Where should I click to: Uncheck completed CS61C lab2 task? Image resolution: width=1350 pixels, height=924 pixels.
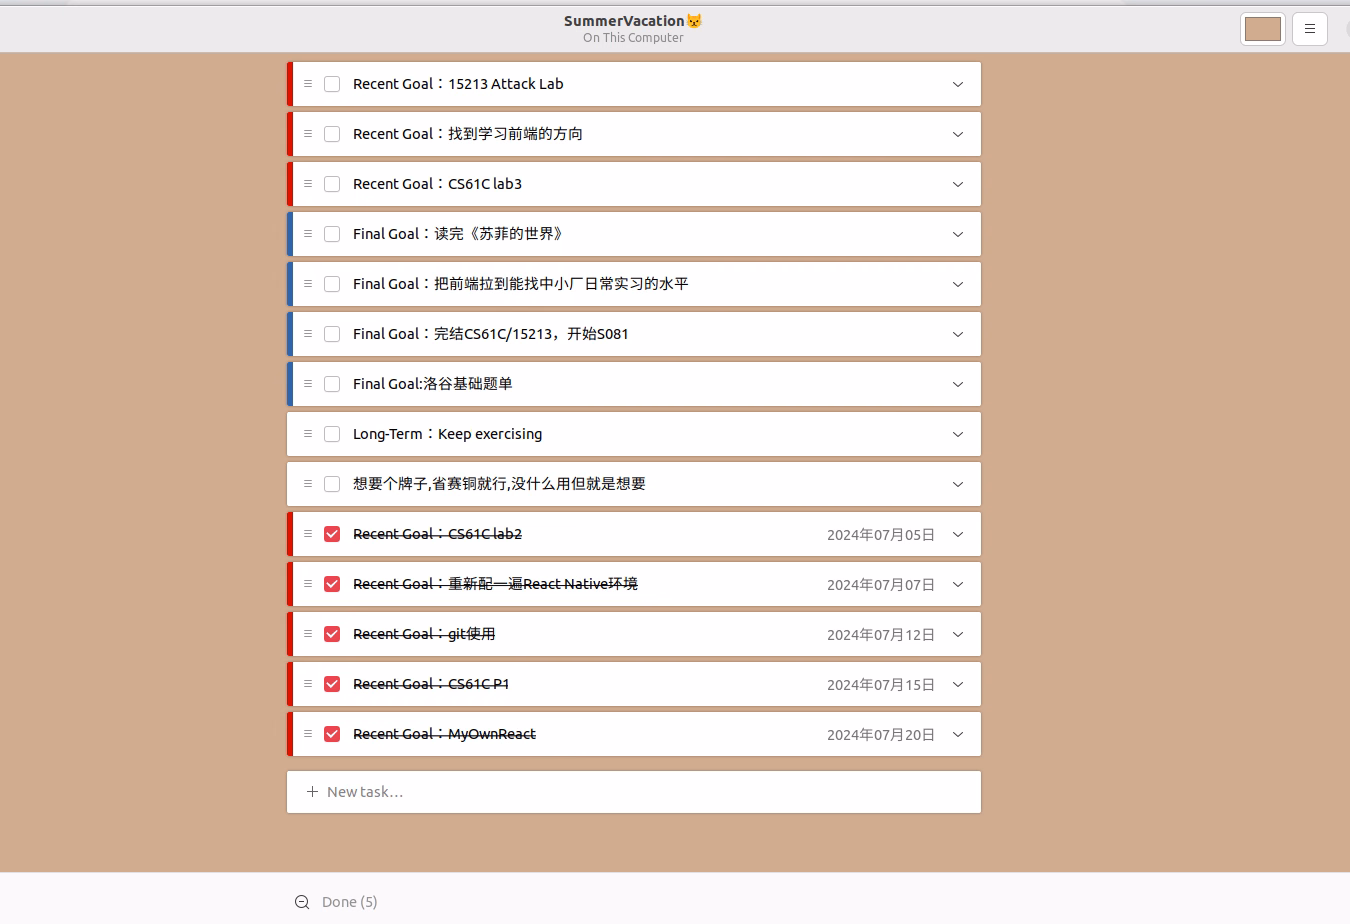tap(332, 534)
